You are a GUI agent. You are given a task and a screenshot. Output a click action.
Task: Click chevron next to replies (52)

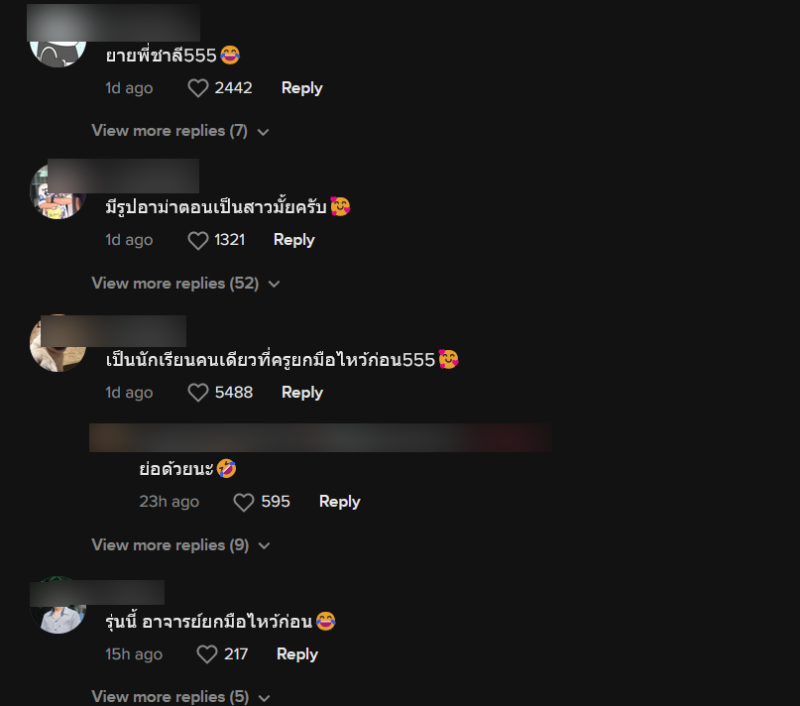(274, 284)
